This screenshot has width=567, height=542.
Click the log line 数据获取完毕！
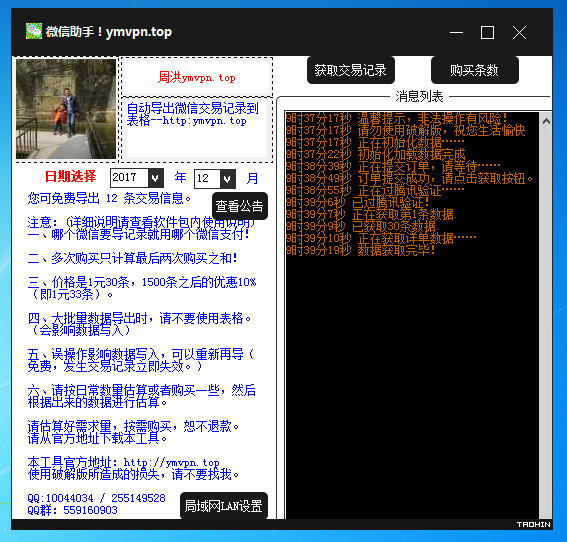361,250
